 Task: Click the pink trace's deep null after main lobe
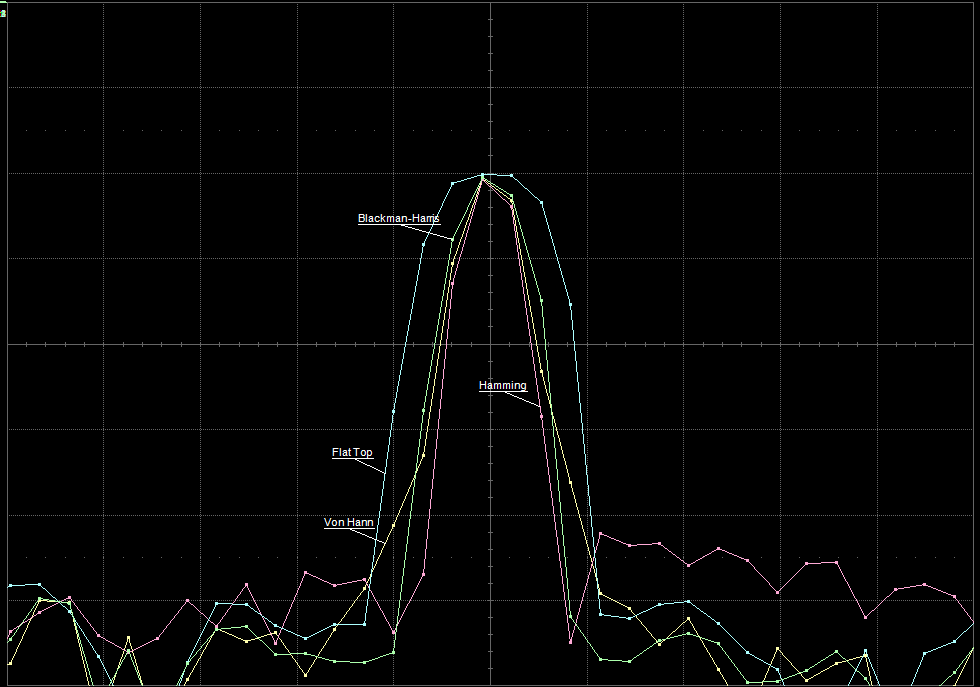click(570, 642)
